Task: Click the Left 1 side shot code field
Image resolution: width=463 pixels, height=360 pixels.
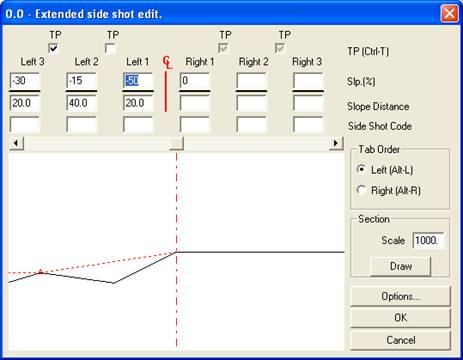Action: [x=138, y=125]
